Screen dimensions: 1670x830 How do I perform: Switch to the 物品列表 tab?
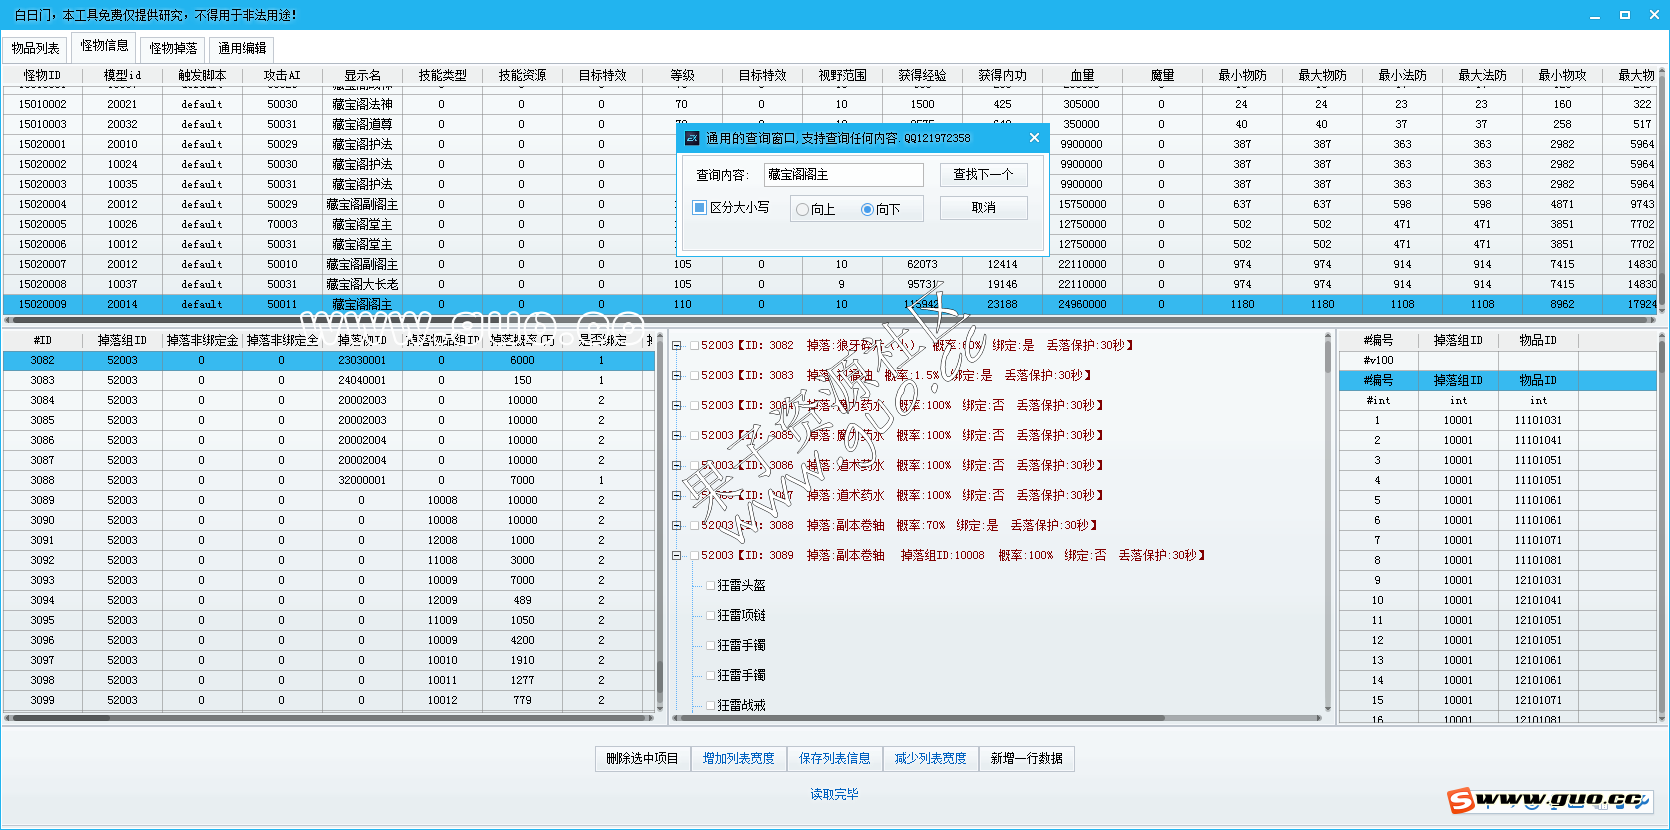tap(35, 48)
